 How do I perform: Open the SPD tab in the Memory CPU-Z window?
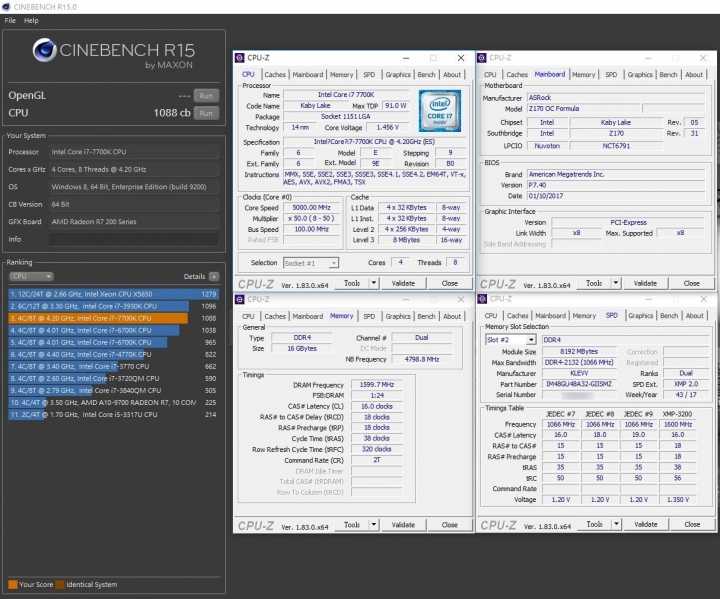click(369, 316)
